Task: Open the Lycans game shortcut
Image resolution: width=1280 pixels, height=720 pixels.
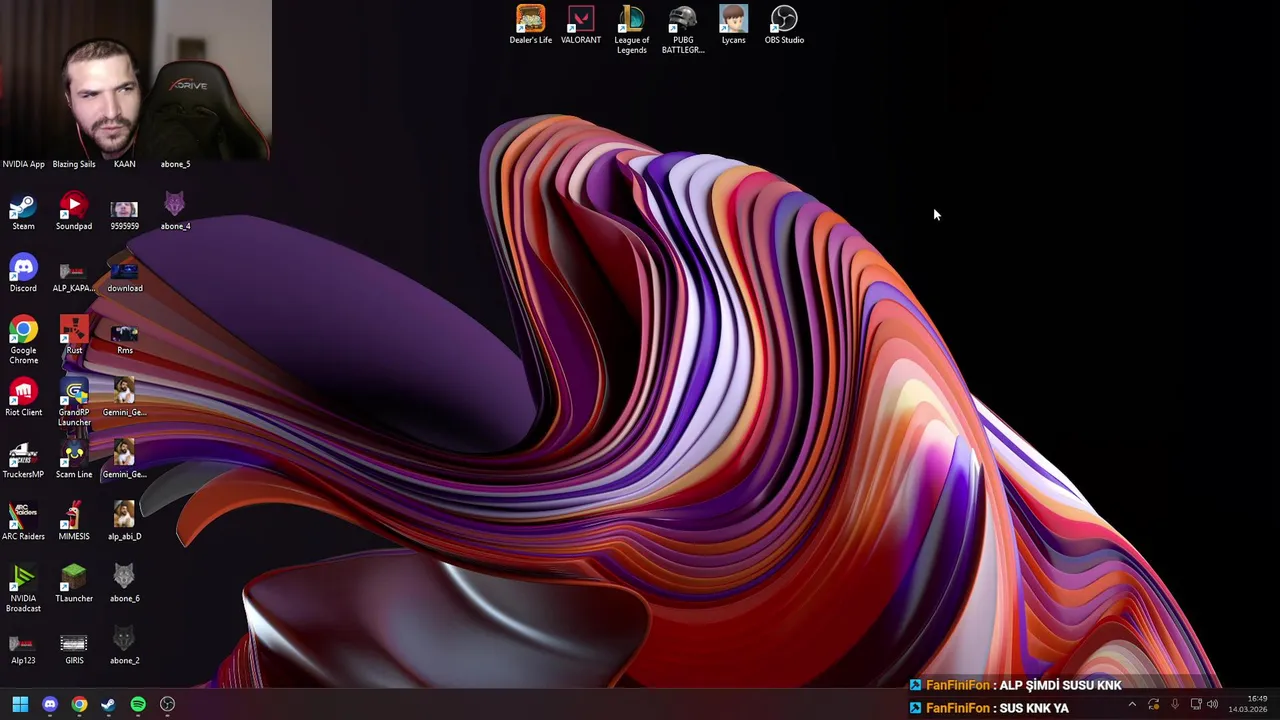Action: pyautogui.click(x=733, y=25)
